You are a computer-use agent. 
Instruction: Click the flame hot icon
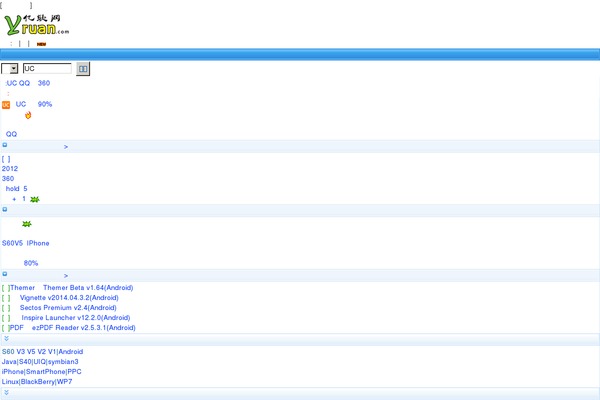[28, 115]
